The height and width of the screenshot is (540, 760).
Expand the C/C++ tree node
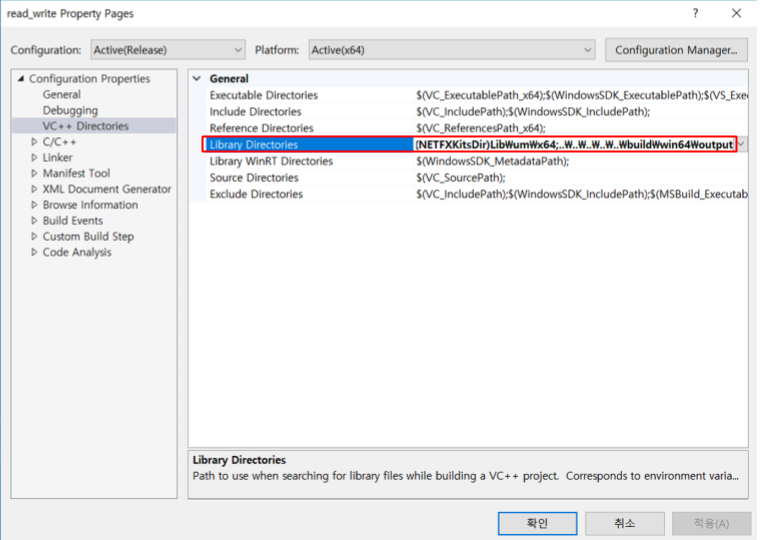click(34, 142)
